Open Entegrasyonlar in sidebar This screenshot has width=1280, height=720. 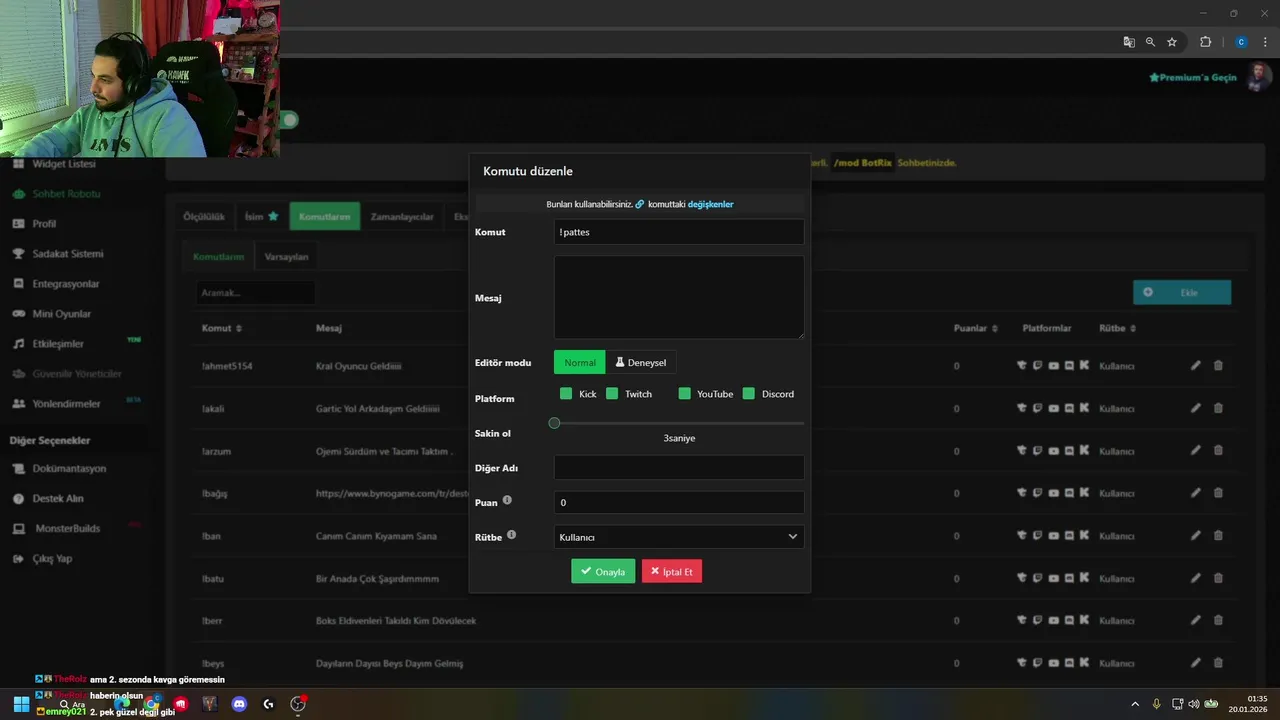66,284
